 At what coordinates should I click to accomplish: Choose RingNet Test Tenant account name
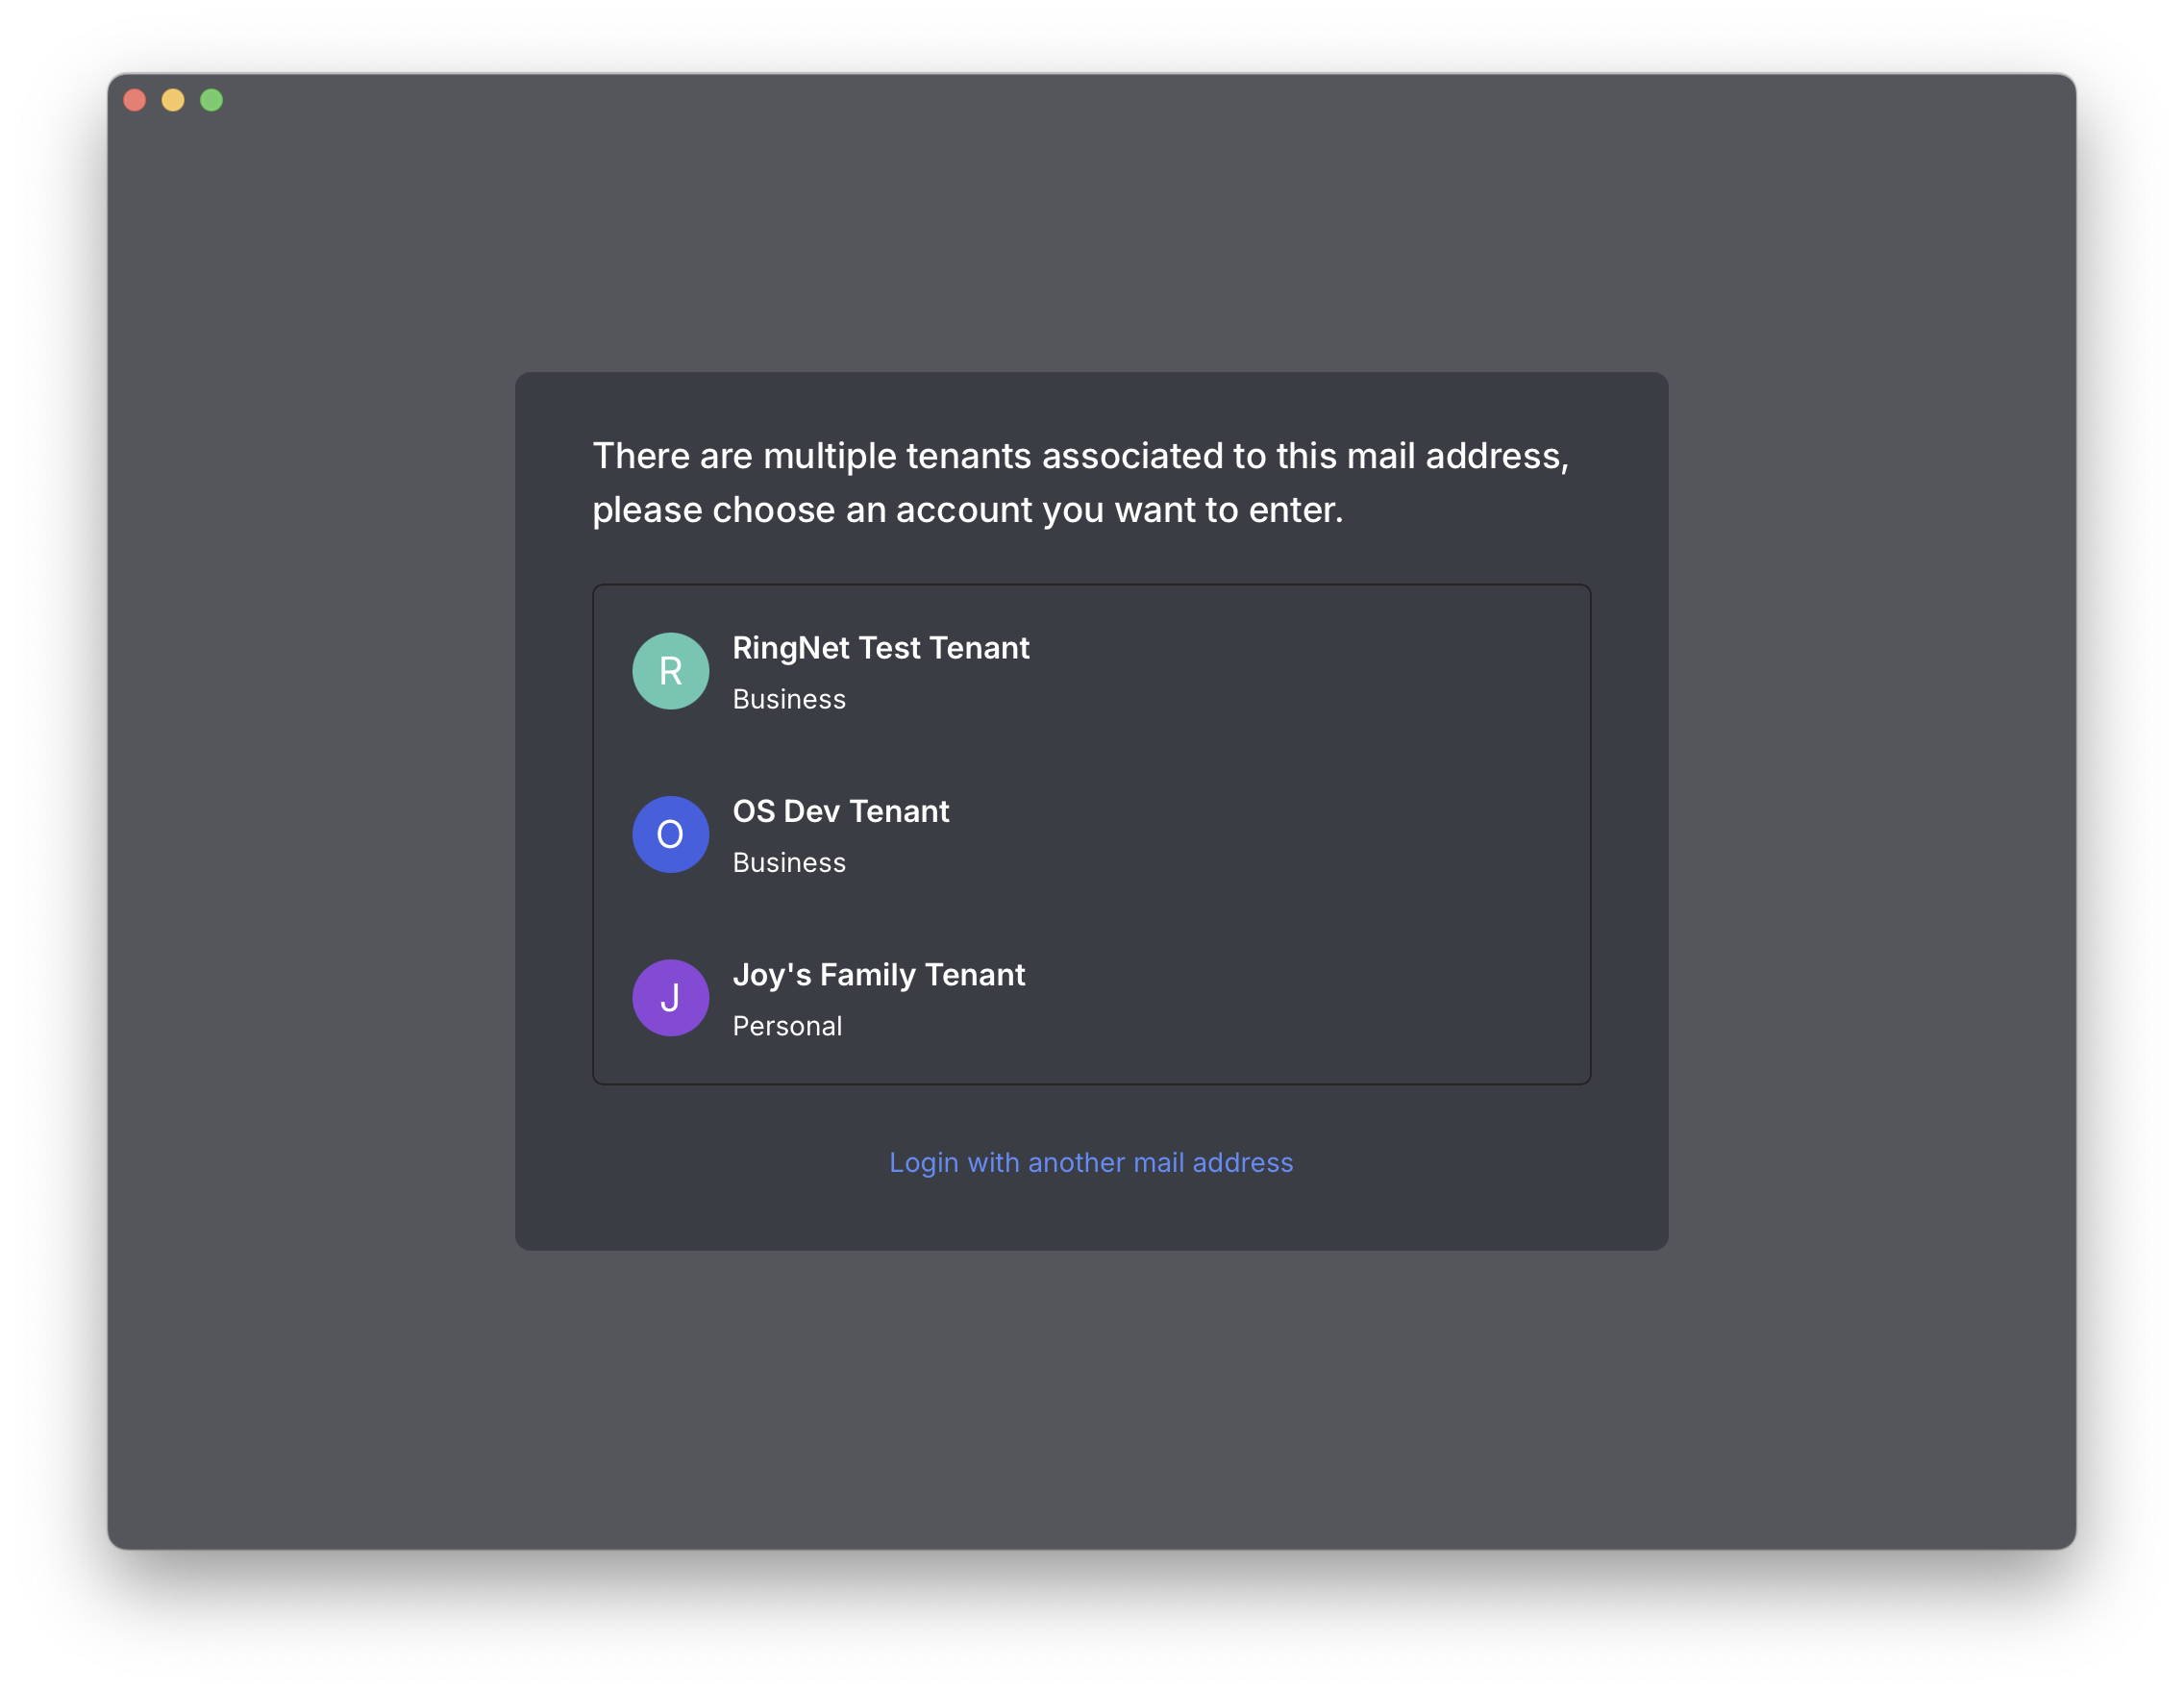880,648
